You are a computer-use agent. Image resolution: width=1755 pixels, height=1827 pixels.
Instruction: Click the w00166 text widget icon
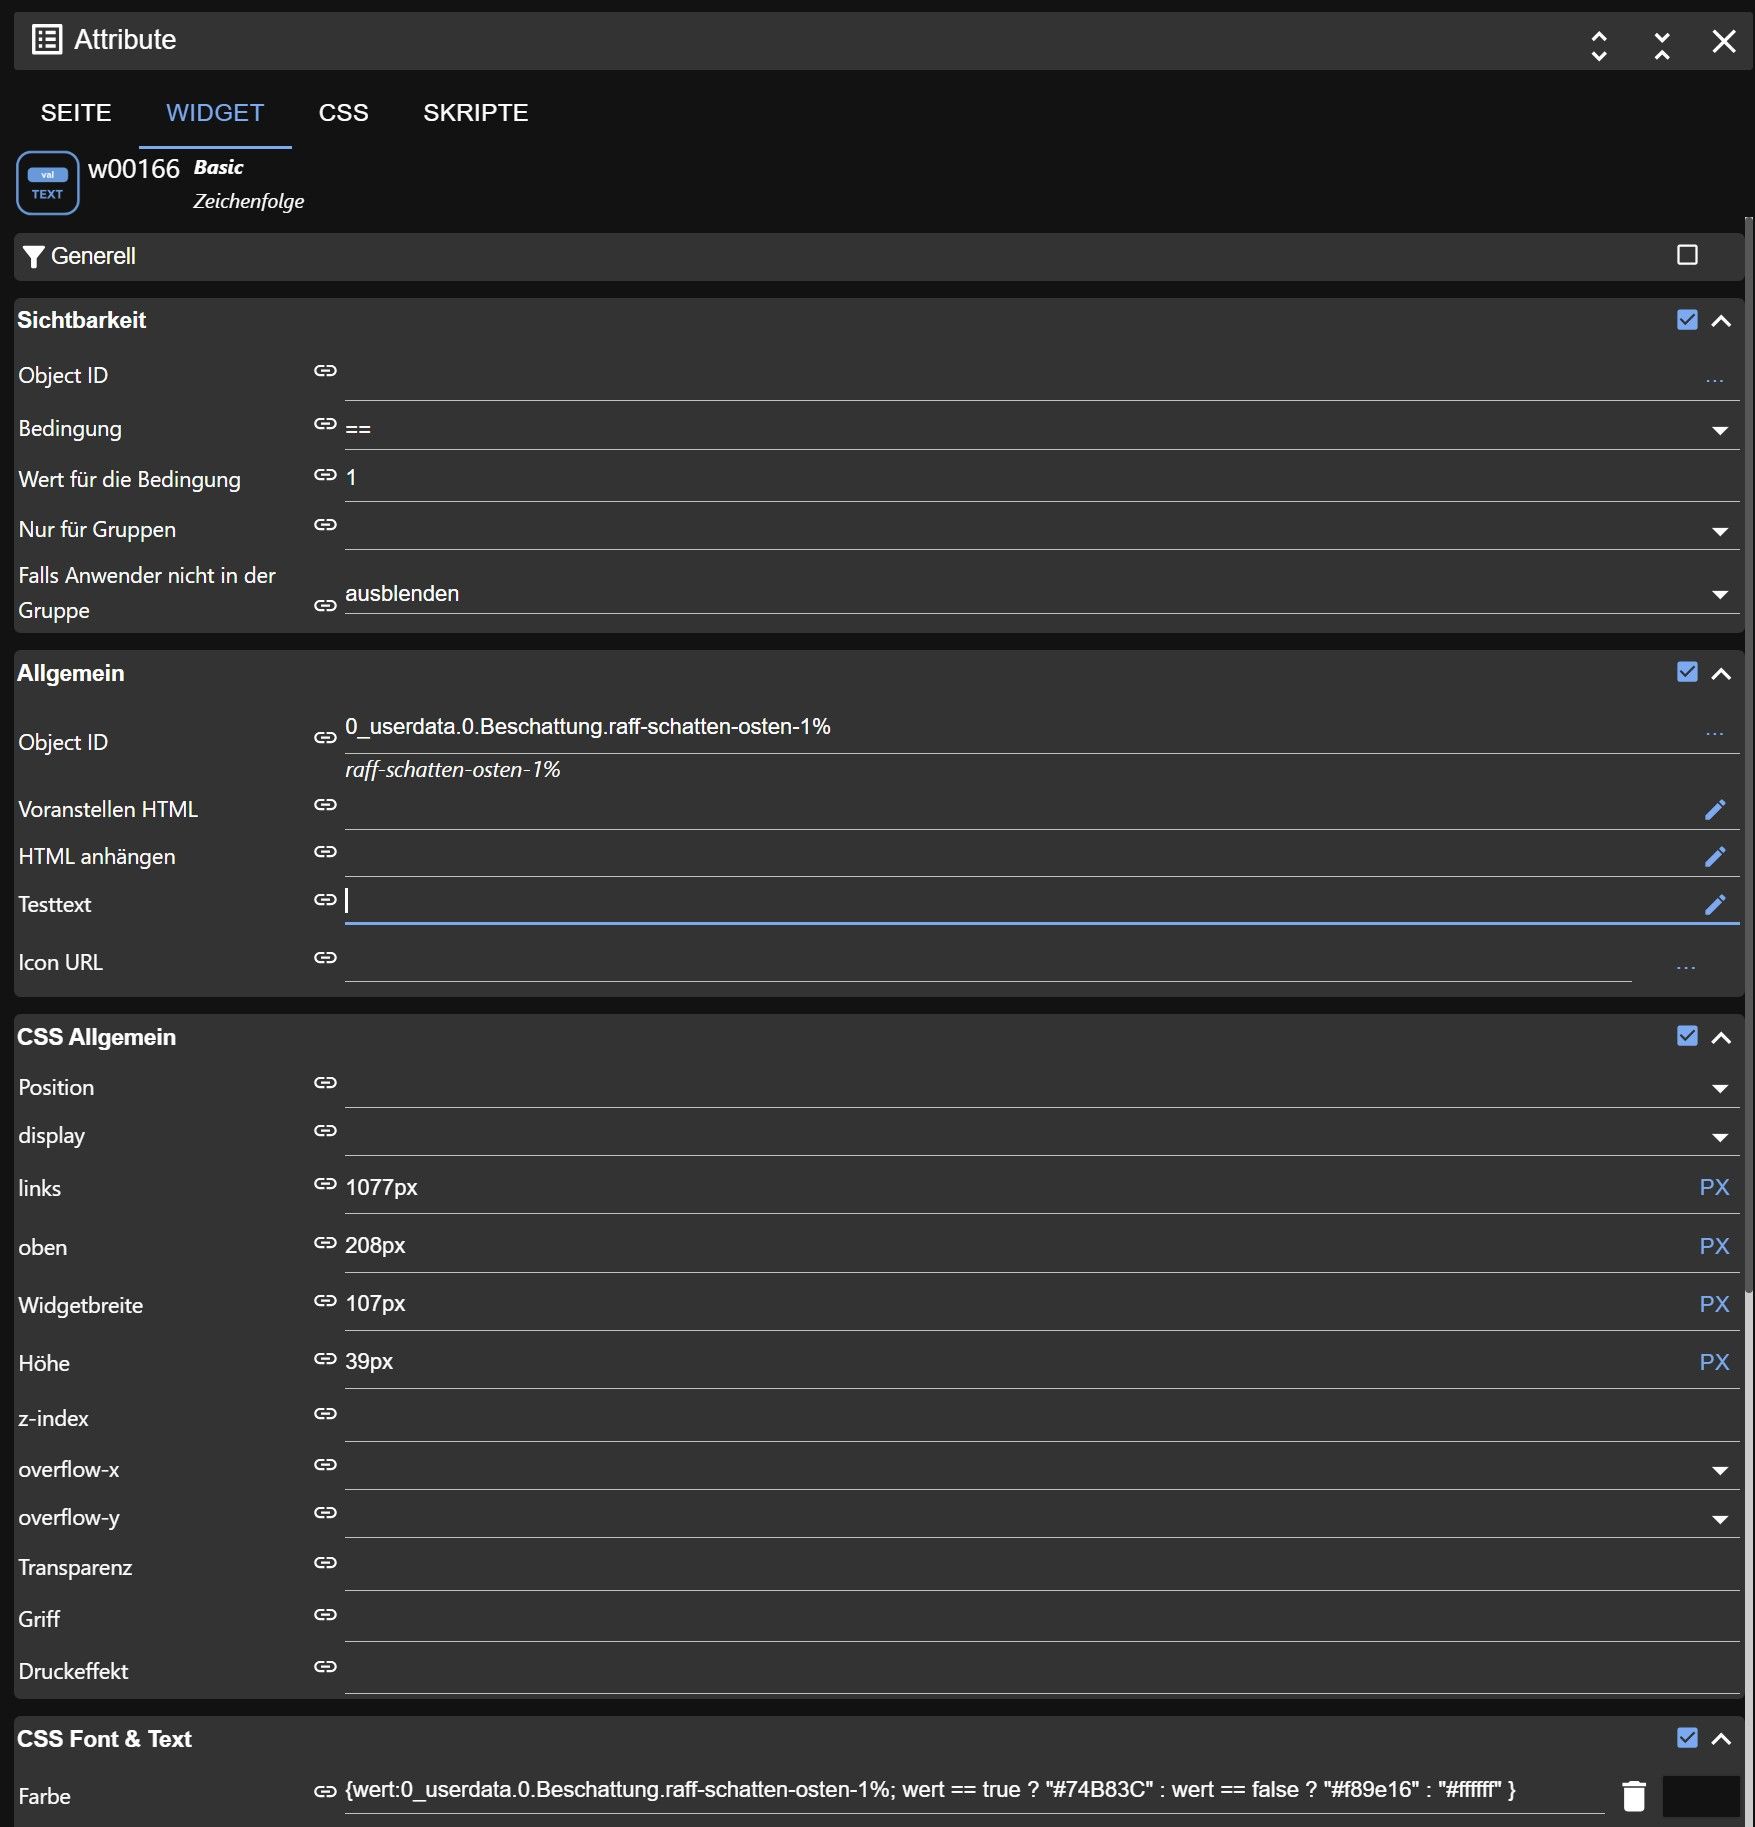tap(48, 183)
